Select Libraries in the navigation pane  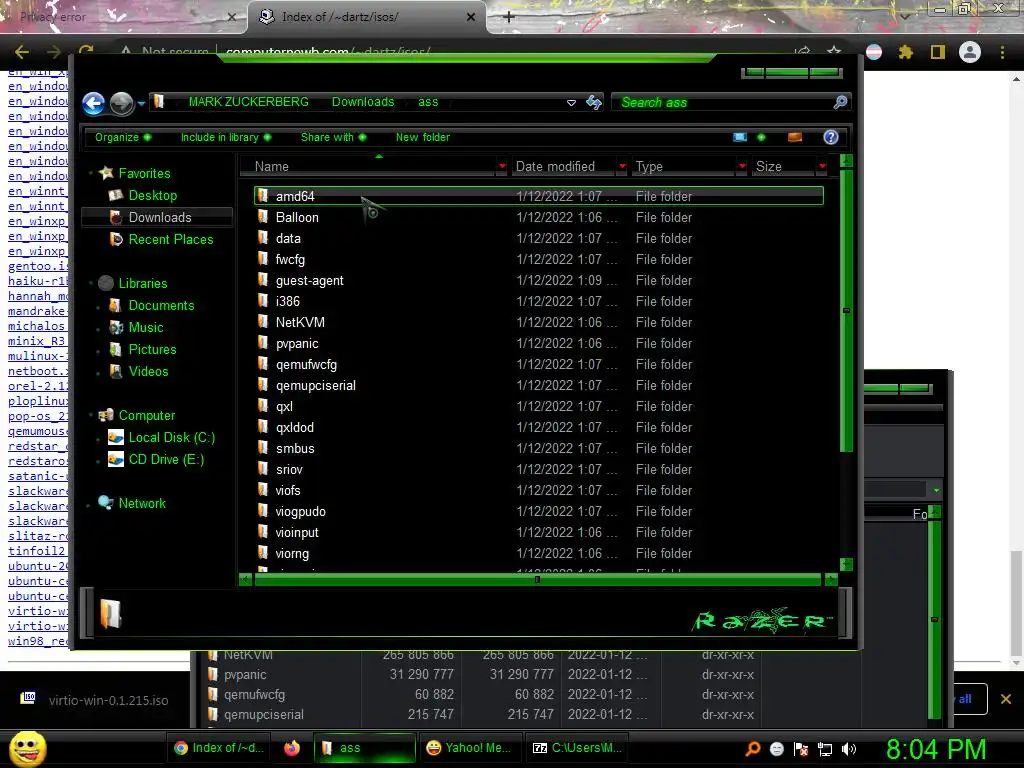tap(142, 283)
